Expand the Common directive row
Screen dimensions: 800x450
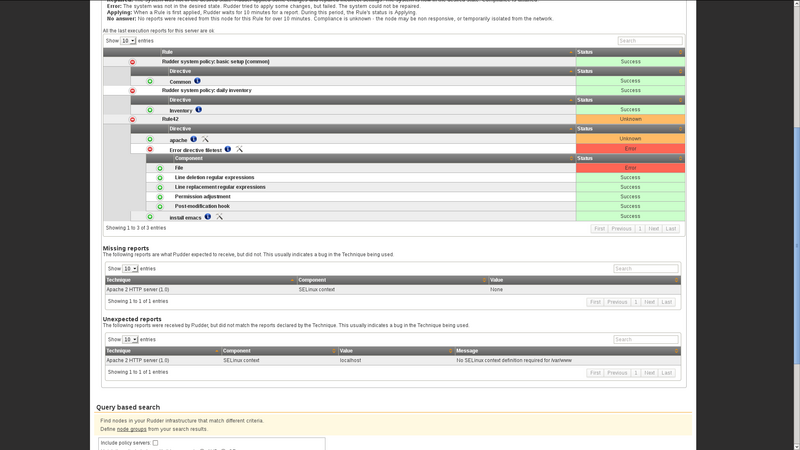point(150,81)
